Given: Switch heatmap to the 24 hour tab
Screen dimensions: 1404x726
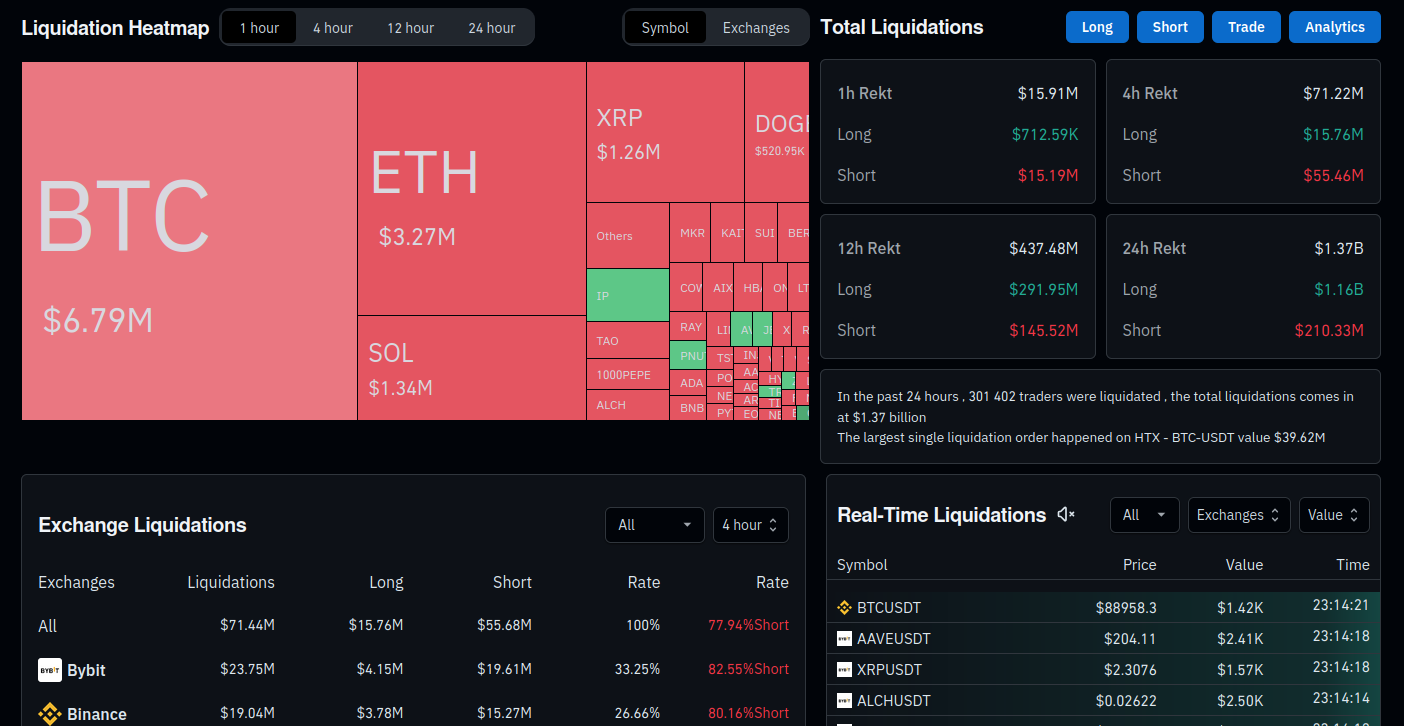Looking at the screenshot, I should tap(492, 28).
